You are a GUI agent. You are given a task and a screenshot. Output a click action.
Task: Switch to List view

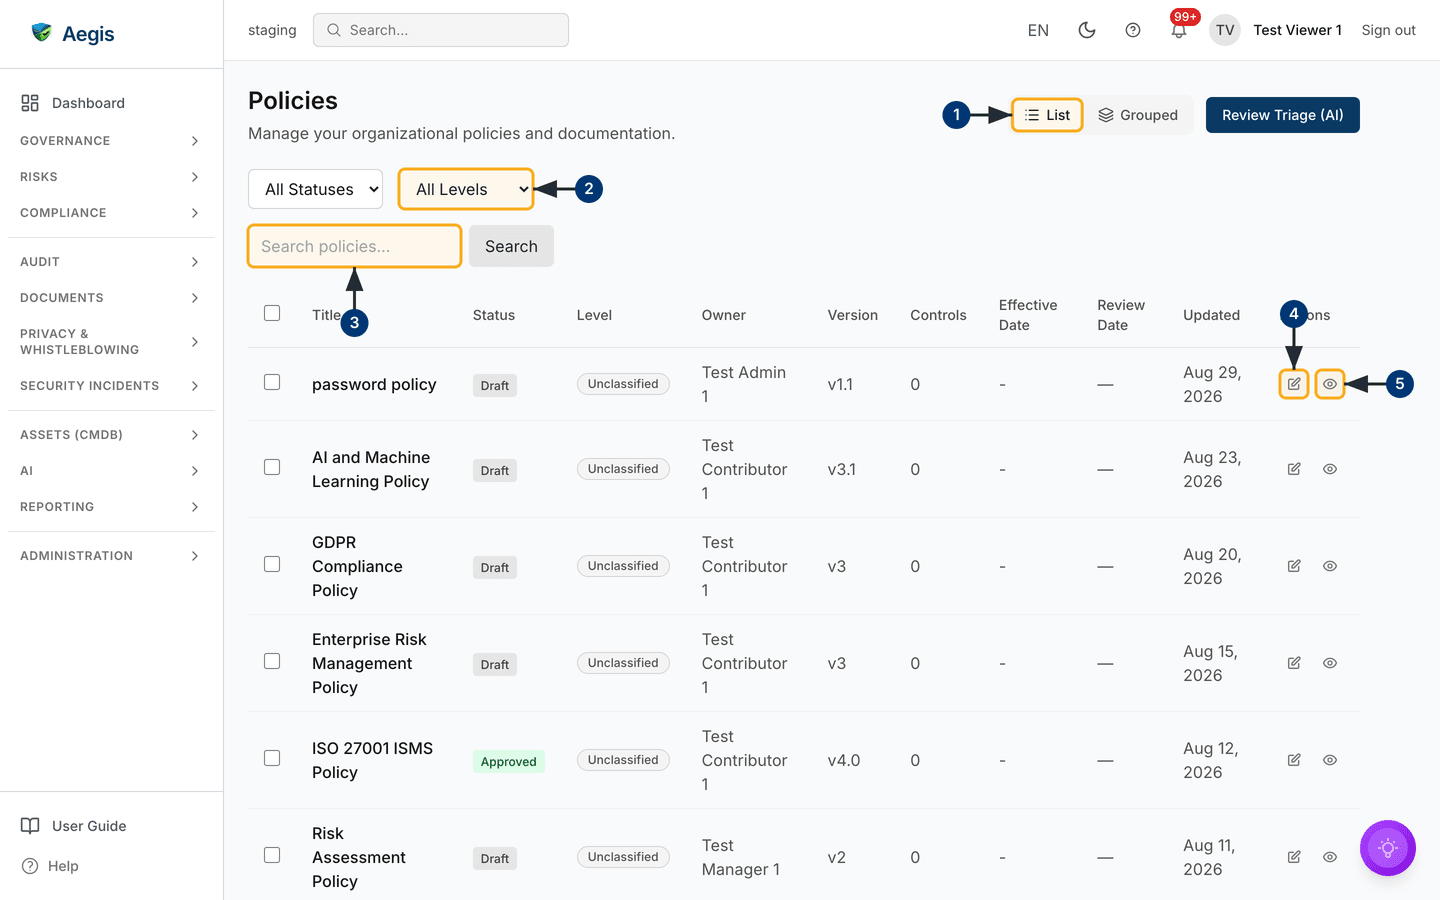(x=1047, y=115)
